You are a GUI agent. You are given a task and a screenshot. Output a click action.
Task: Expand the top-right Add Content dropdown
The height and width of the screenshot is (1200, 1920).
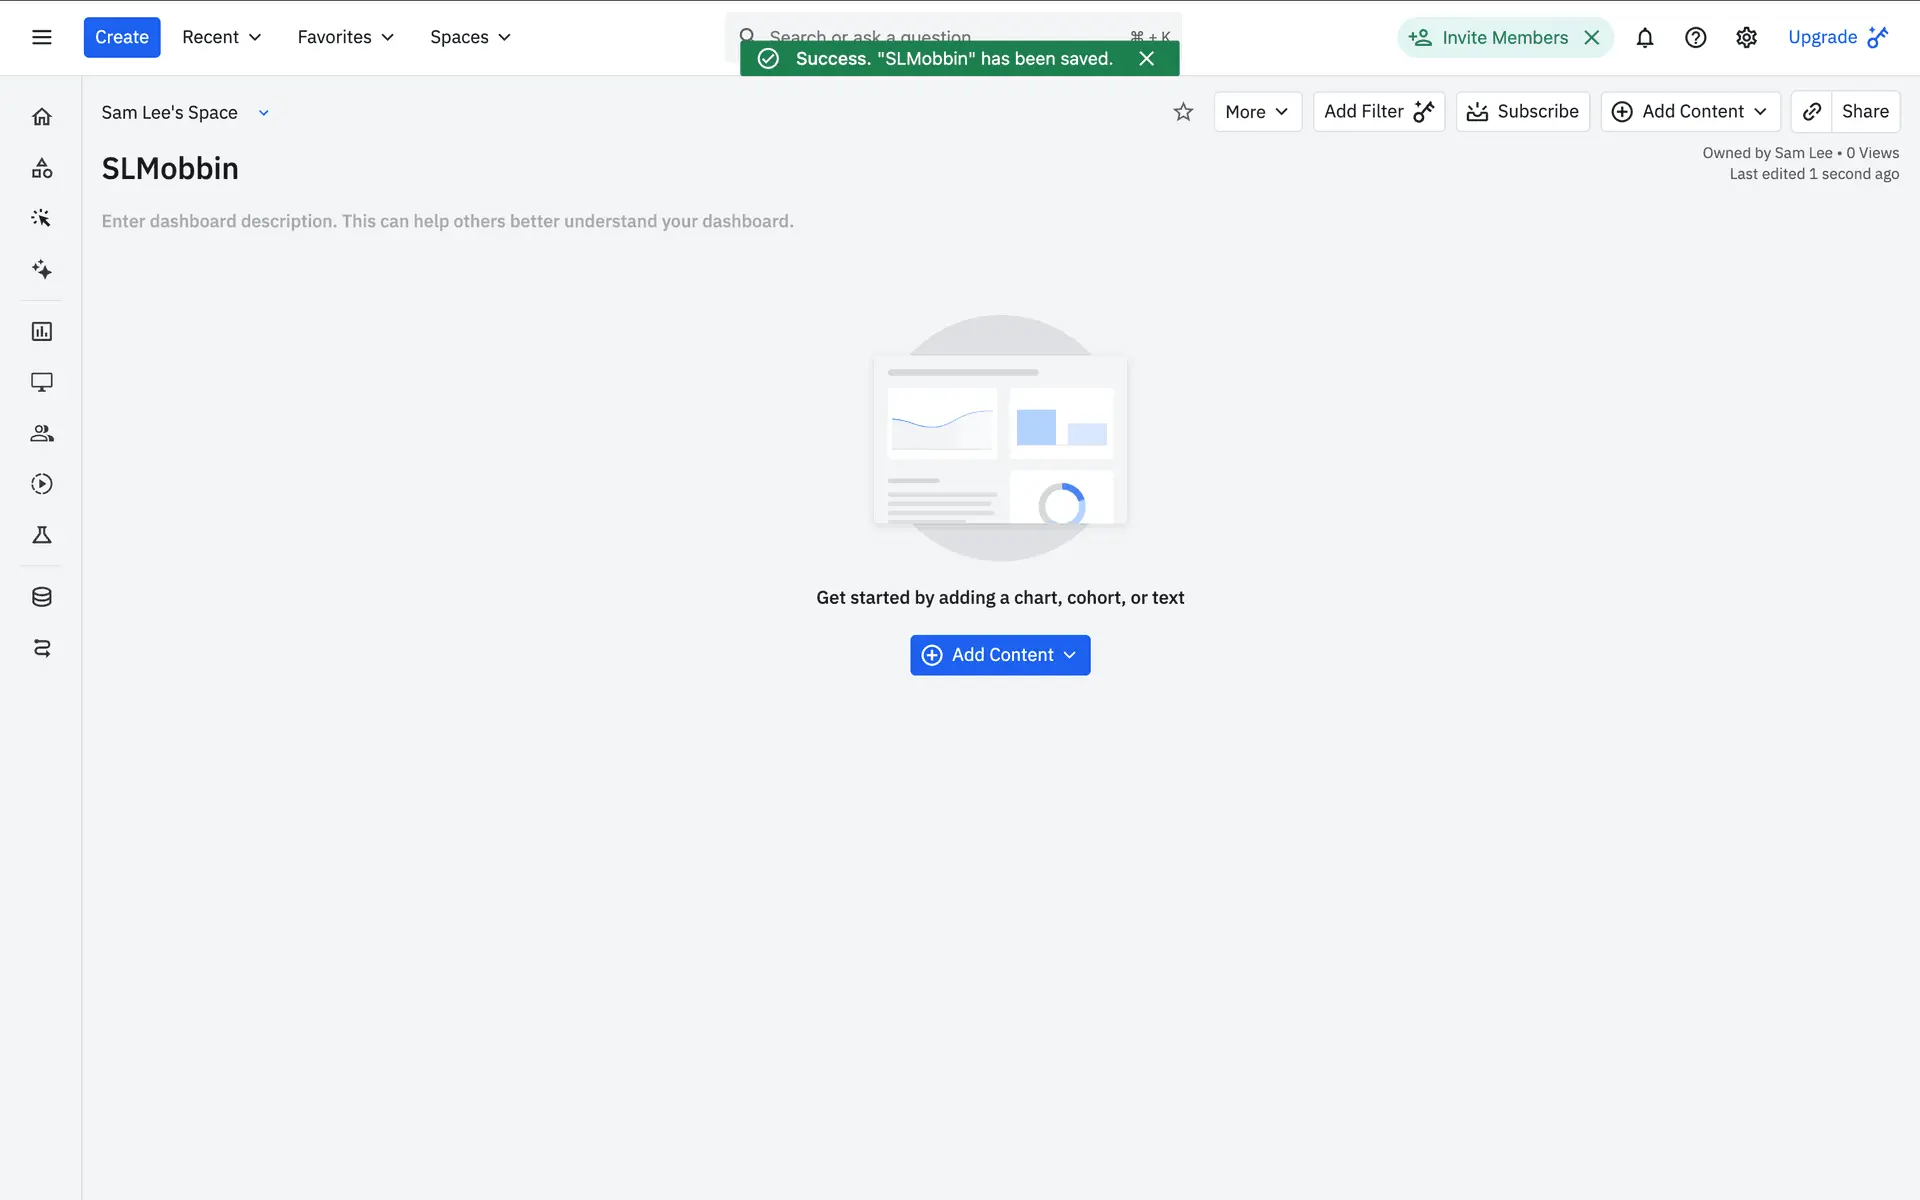1690,112
